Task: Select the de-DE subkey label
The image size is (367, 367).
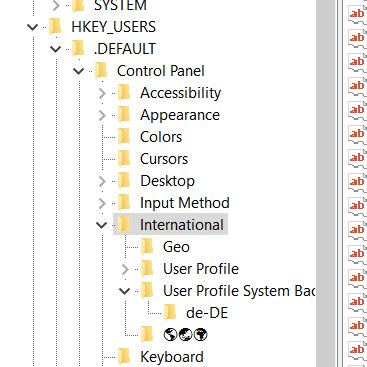Action: [207, 313]
